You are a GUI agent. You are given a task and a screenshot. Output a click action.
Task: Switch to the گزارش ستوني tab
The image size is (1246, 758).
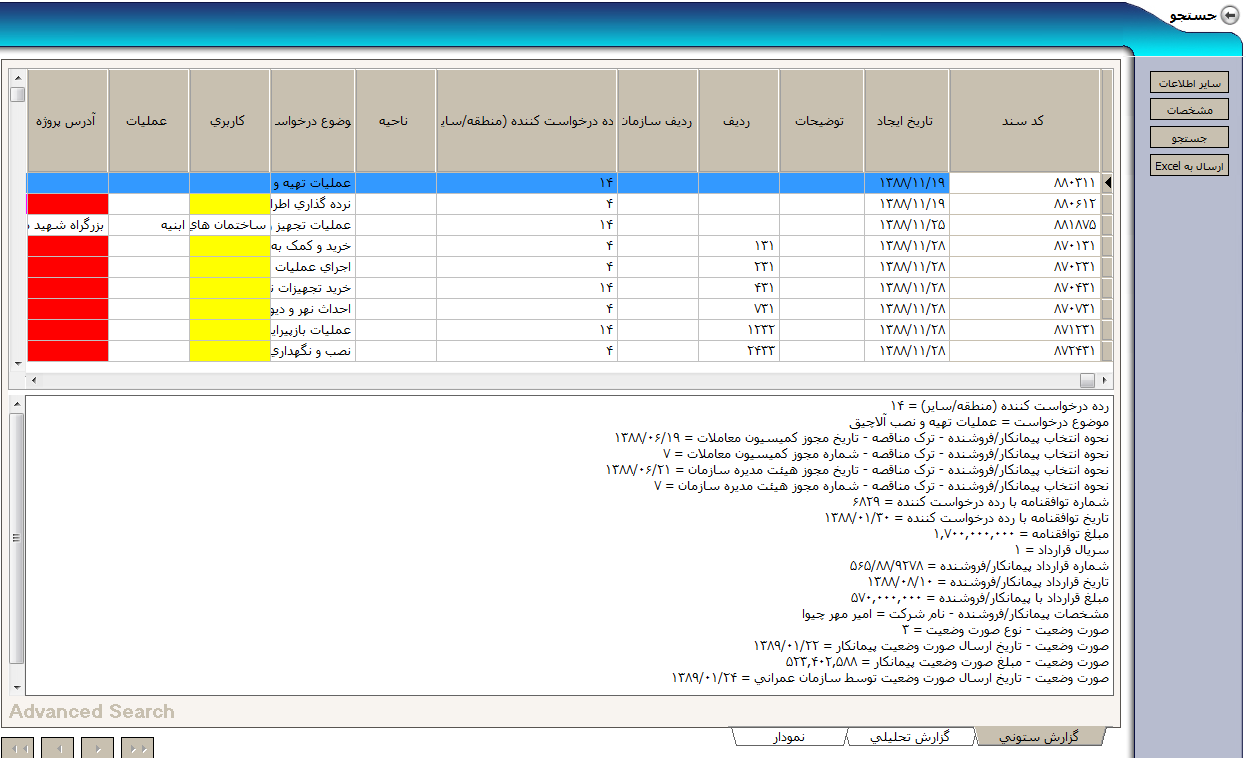pos(1040,737)
